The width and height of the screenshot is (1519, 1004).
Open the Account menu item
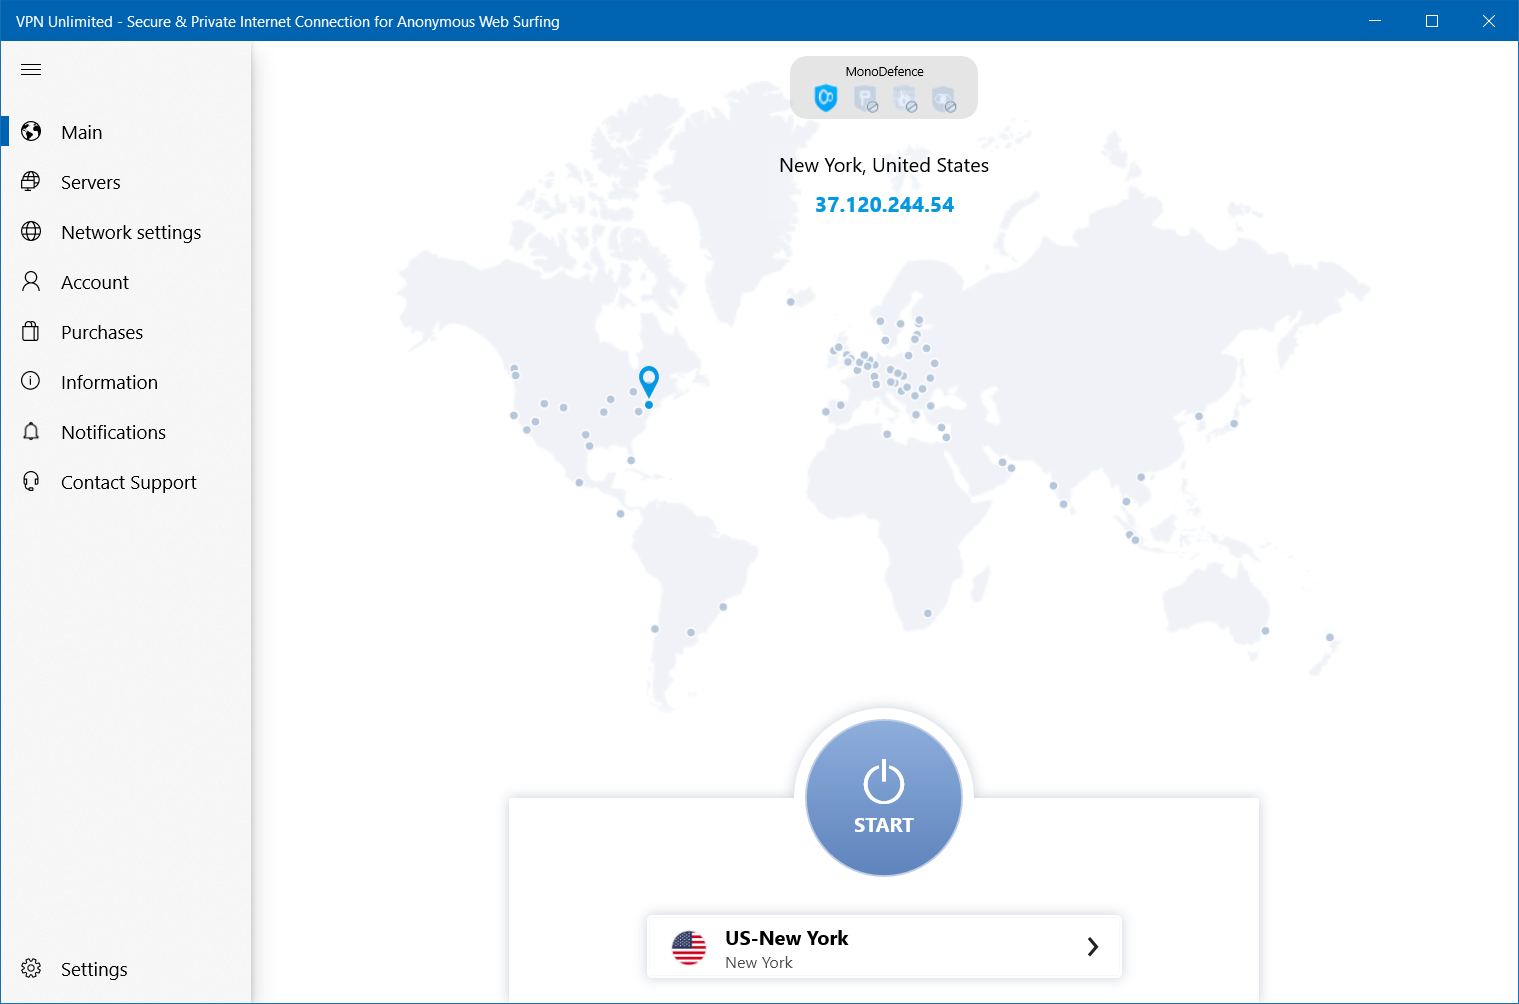tap(95, 281)
